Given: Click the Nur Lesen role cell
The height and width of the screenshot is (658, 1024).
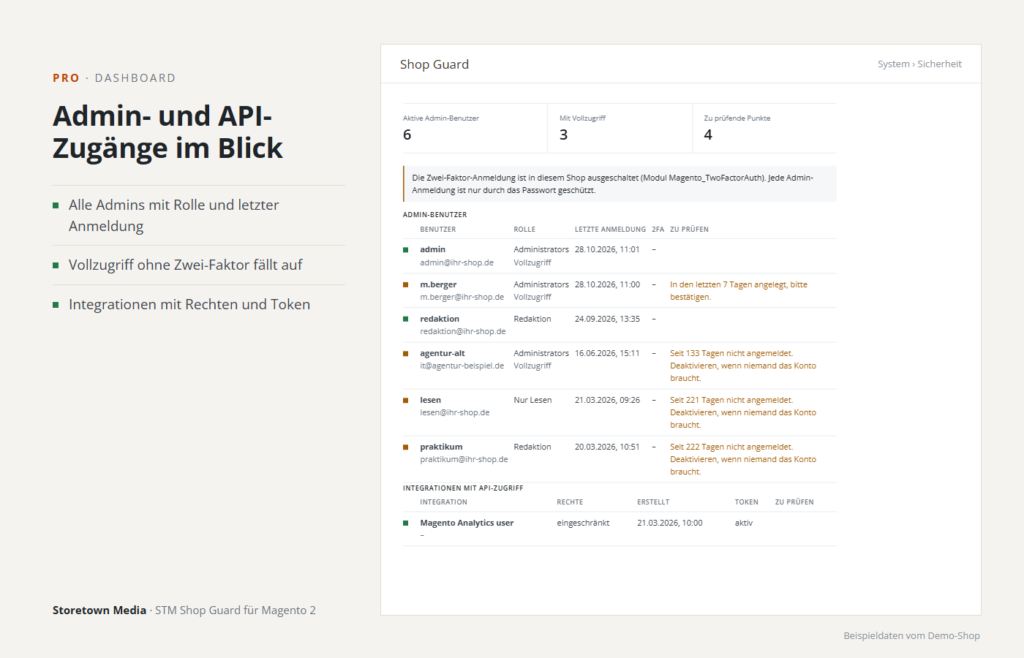Looking at the screenshot, I should (532, 400).
